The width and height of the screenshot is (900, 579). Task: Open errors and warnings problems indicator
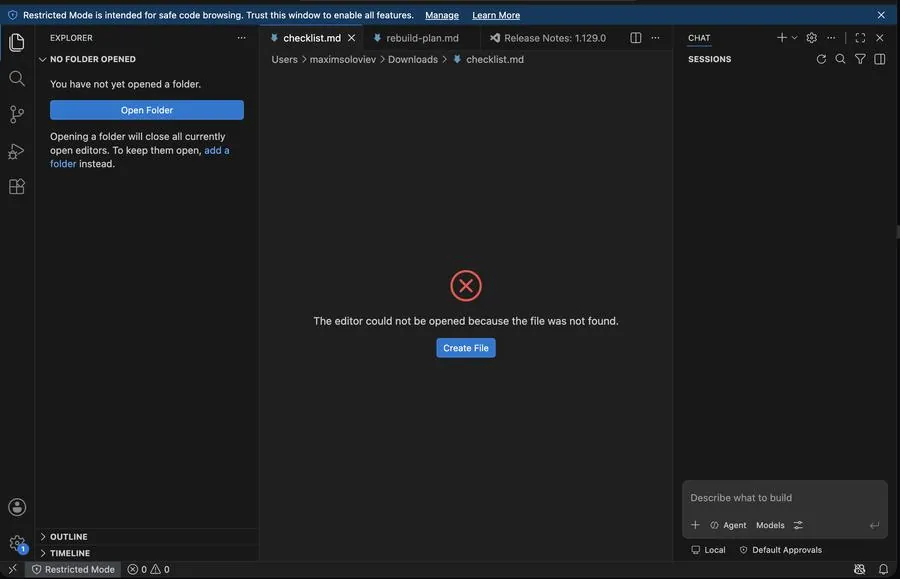pyautogui.click(x=148, y=569)
